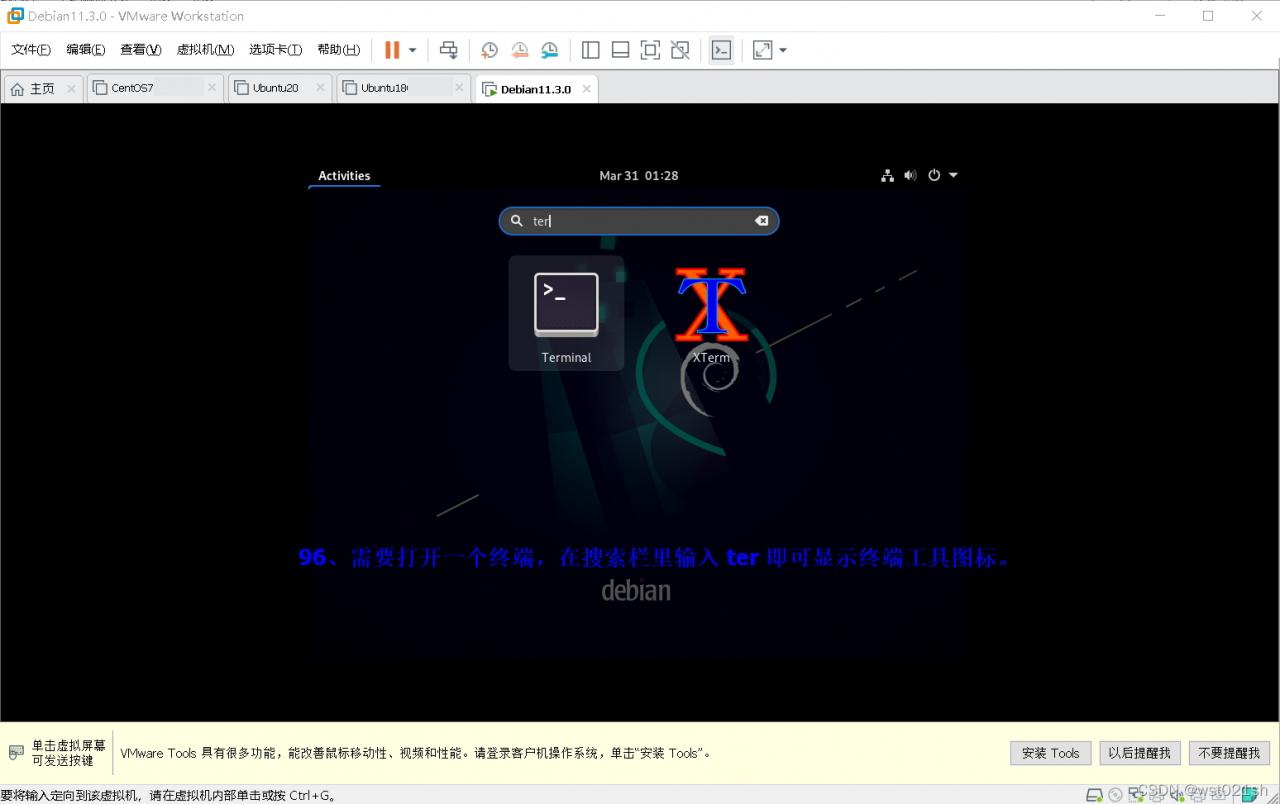The height and width of the screenshot is (804, 1280).
Task: Open the 虚拟机(M) menu
Action: 205,50
